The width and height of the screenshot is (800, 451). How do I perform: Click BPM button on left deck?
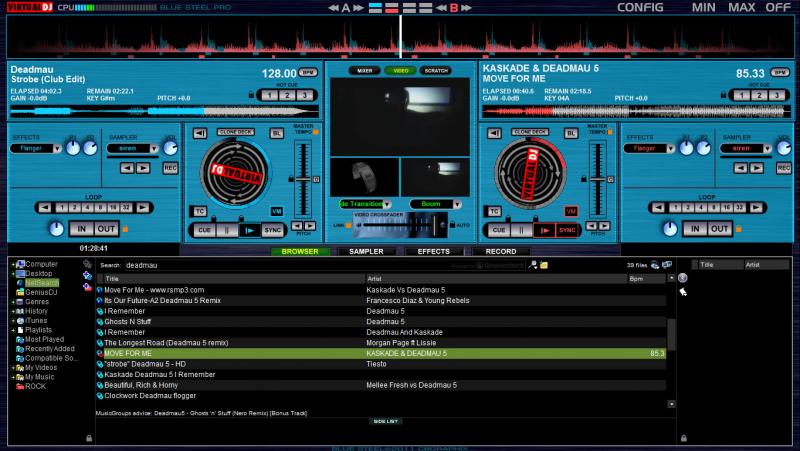pos(308,72)
